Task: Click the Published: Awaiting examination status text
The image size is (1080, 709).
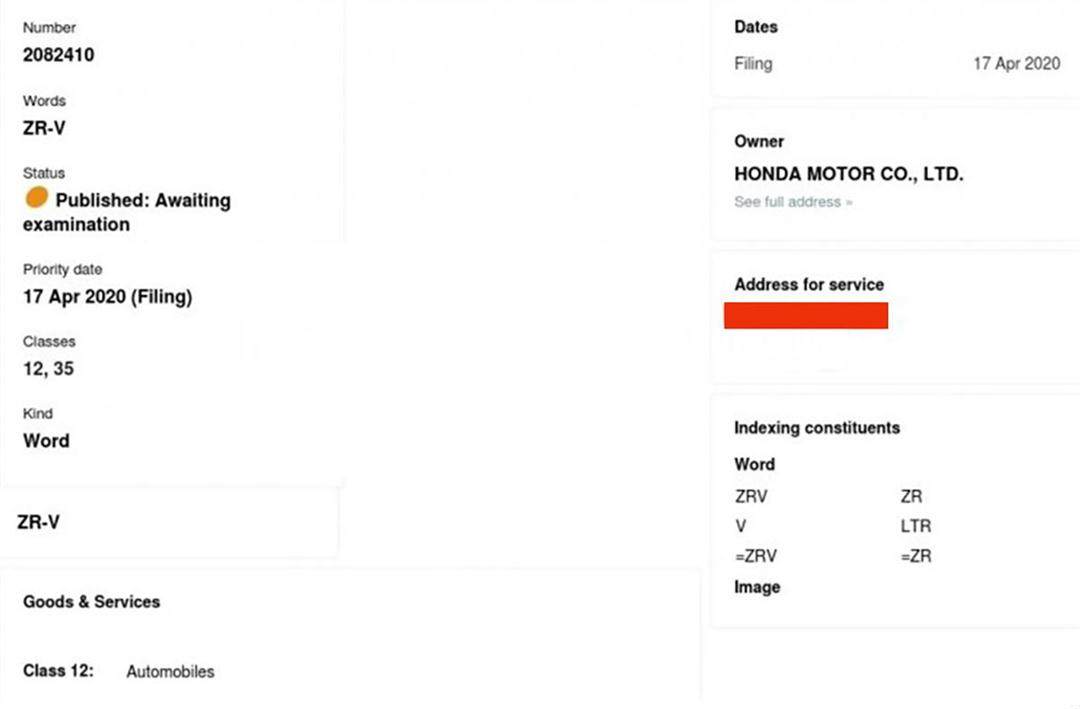Action: [x=142, y=201]
